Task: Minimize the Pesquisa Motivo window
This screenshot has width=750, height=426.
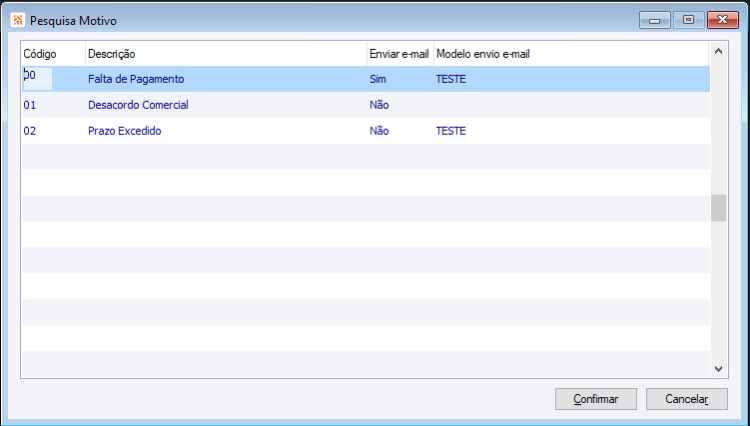Action: click(x=655, y=21)
